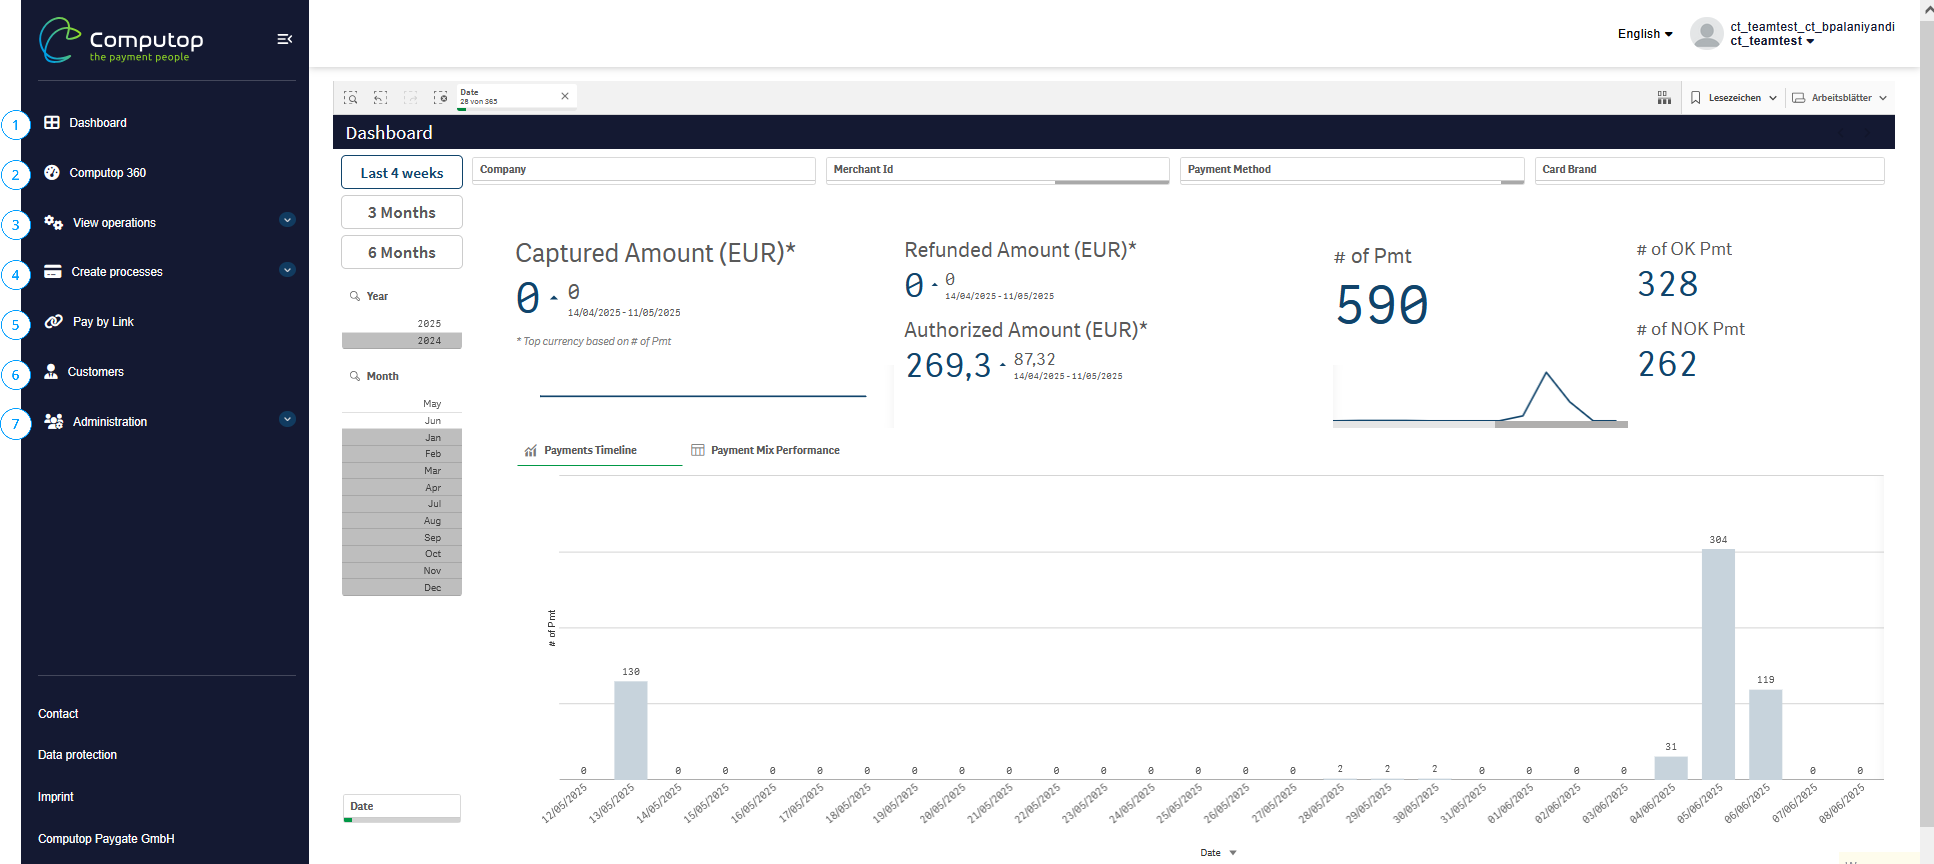Screen dimensions: 1934x864
Task: Open the Data protection link
Action: 77,755
